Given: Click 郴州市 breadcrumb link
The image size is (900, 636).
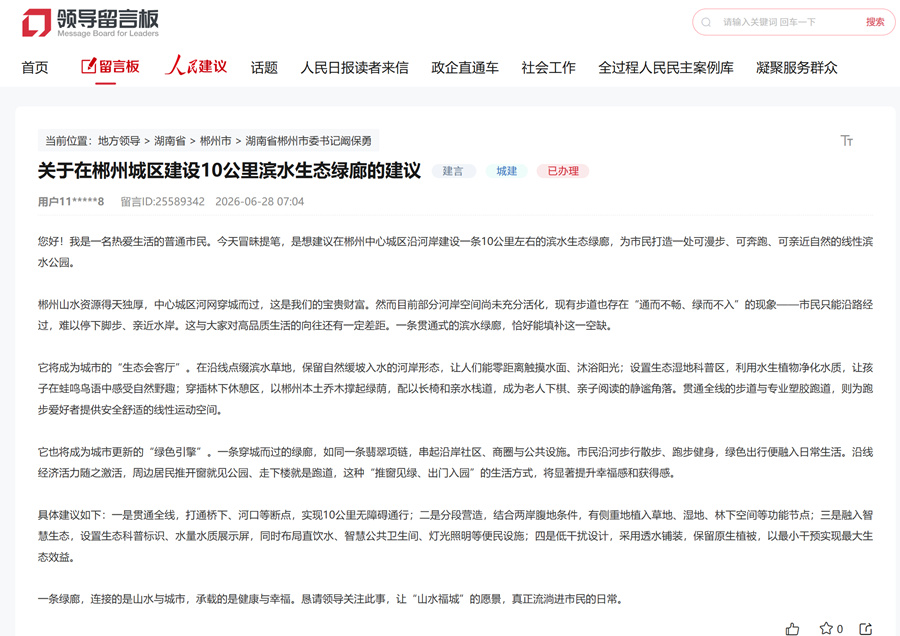Looking at the screenshot, I should [216, 141].
